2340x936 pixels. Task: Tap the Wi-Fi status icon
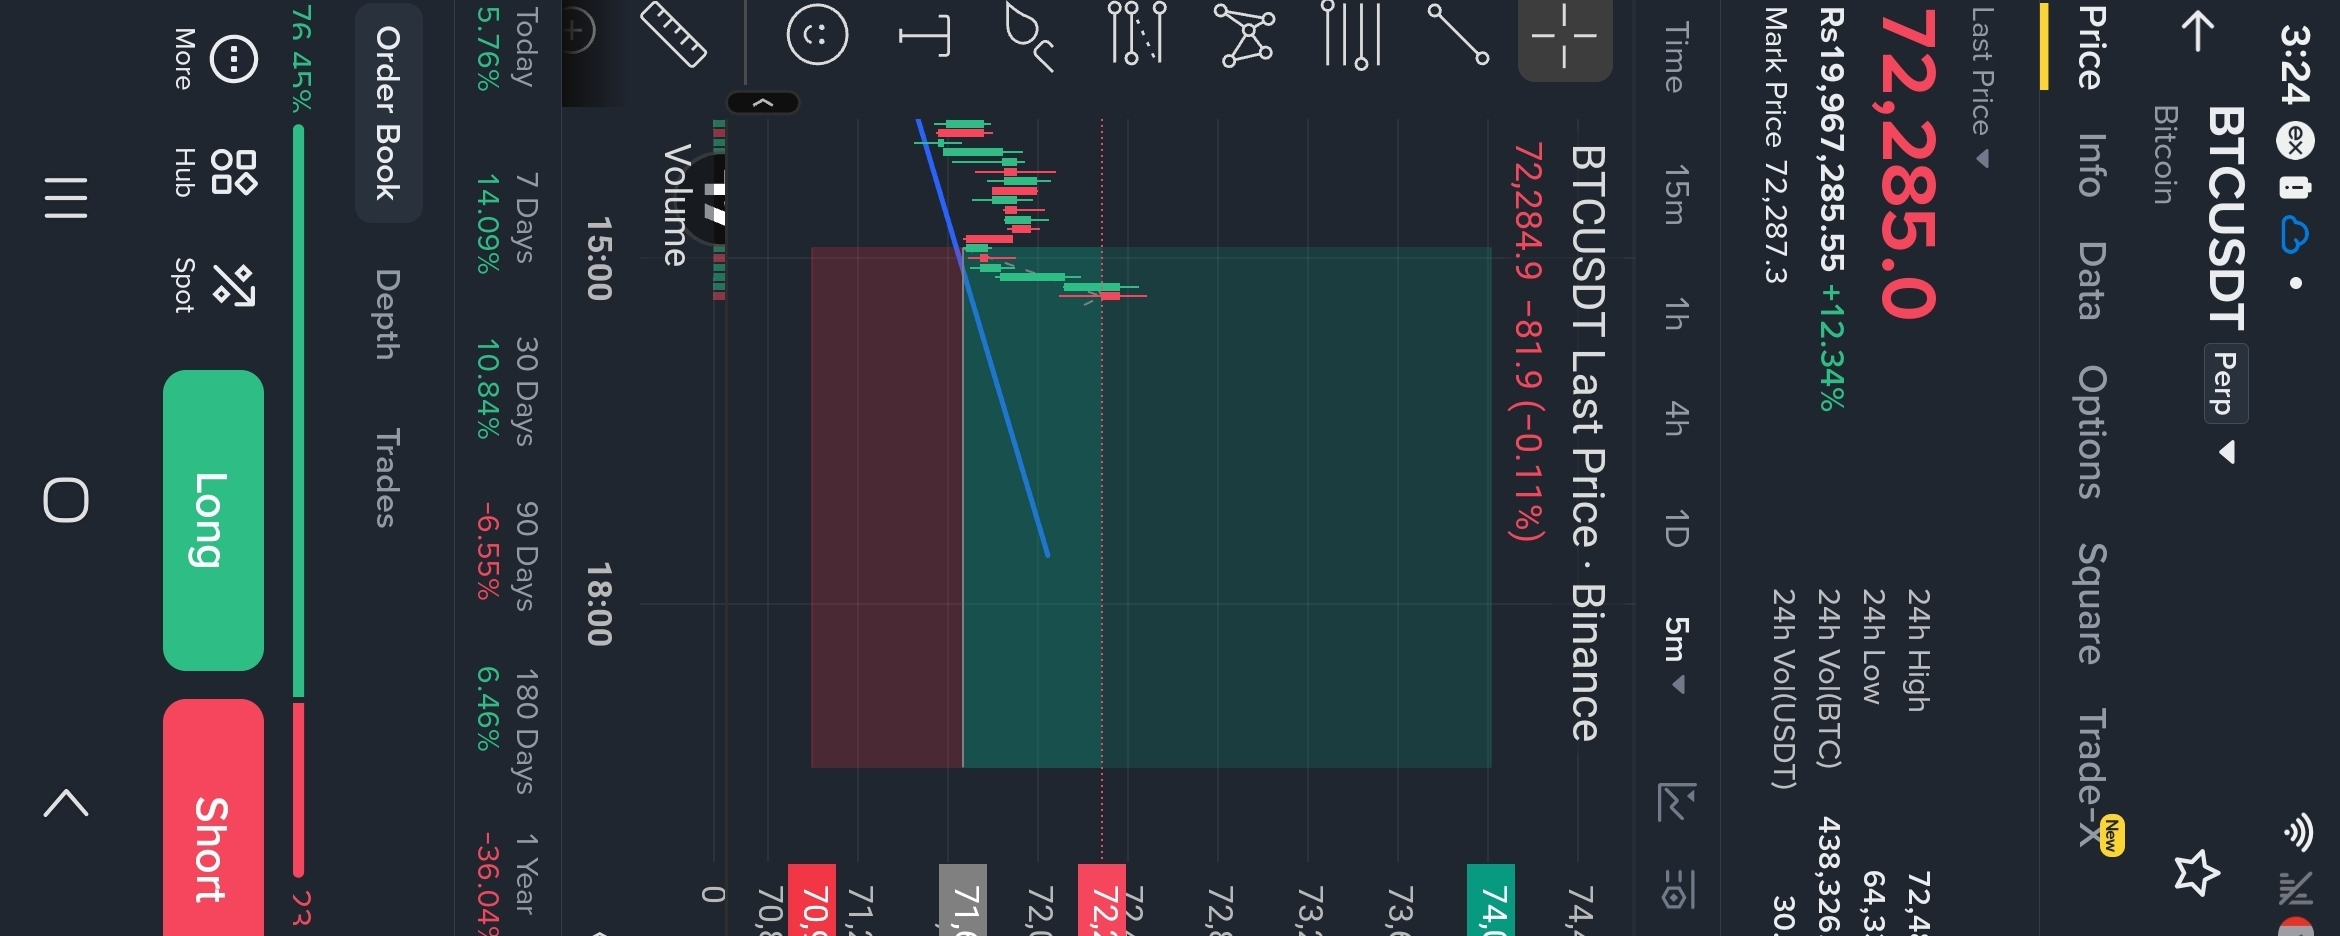coord(2297,832)
